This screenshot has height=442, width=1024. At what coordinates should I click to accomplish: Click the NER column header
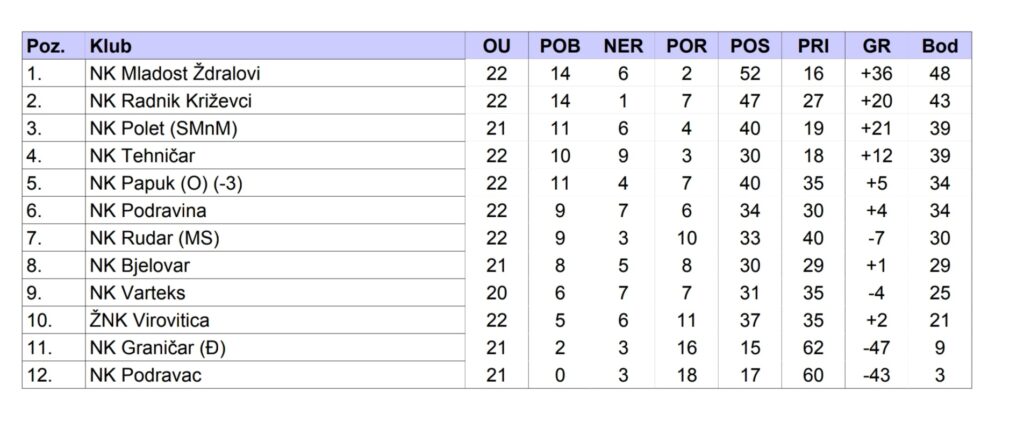pyautogui.click(x=623, y=46)
